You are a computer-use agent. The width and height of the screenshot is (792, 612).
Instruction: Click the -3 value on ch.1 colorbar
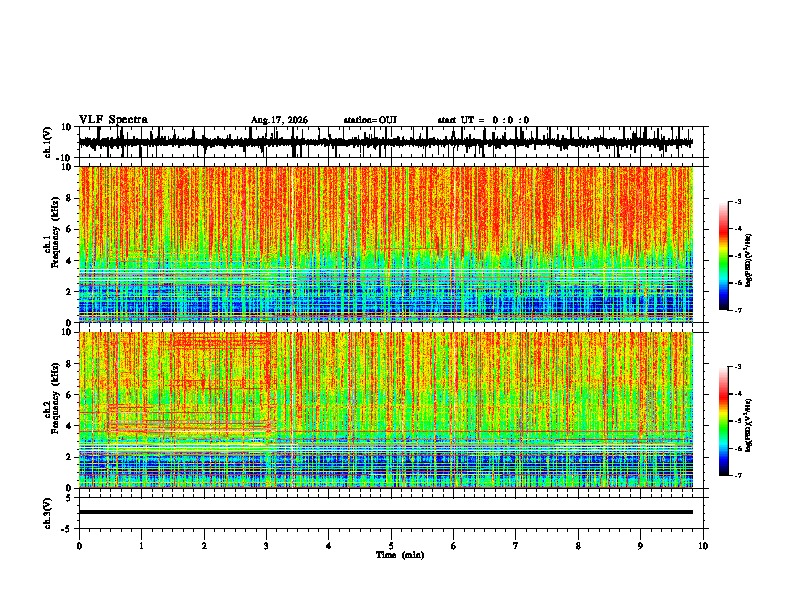[737, 201]
